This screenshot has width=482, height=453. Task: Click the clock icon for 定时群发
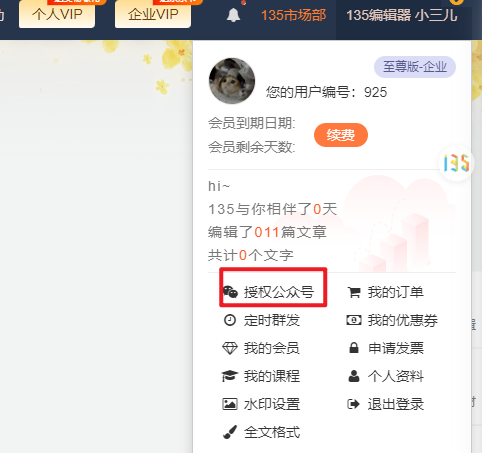click(230, 320)
